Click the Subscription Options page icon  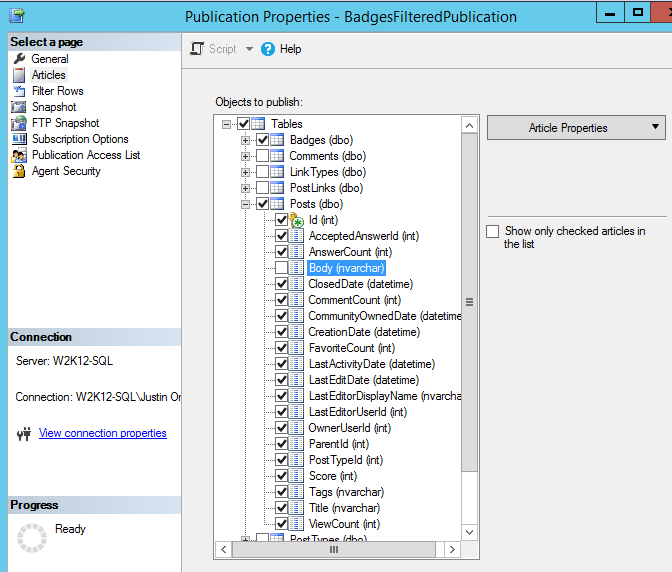point(19,139)
